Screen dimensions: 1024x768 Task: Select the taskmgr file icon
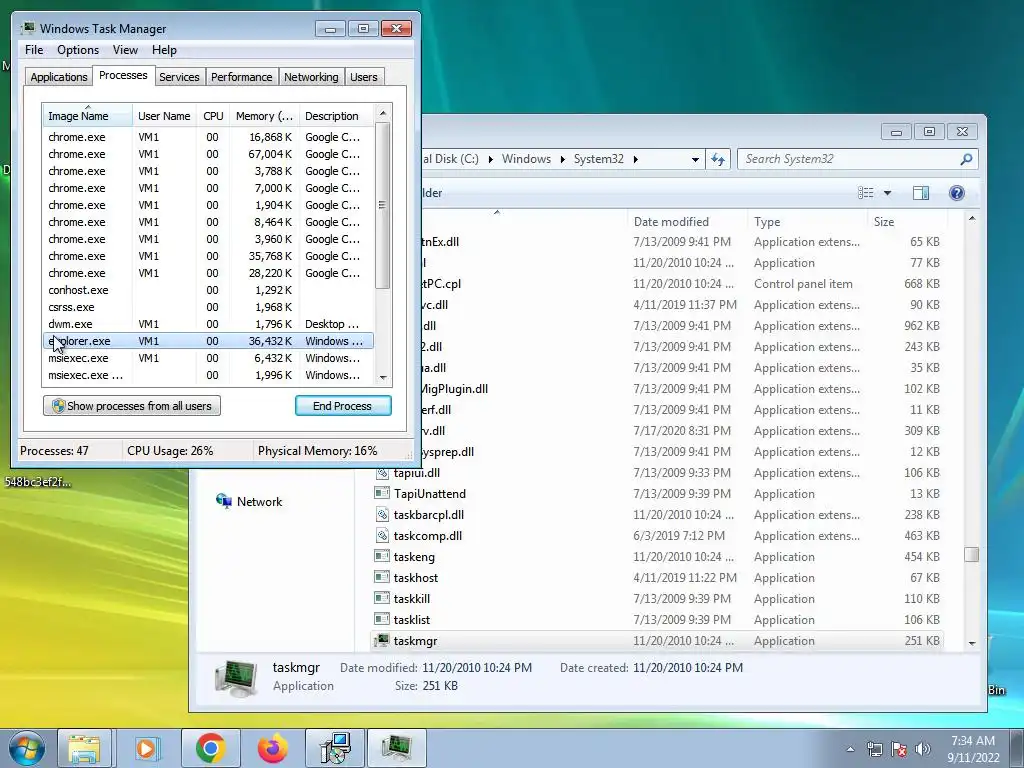point(381,641)
